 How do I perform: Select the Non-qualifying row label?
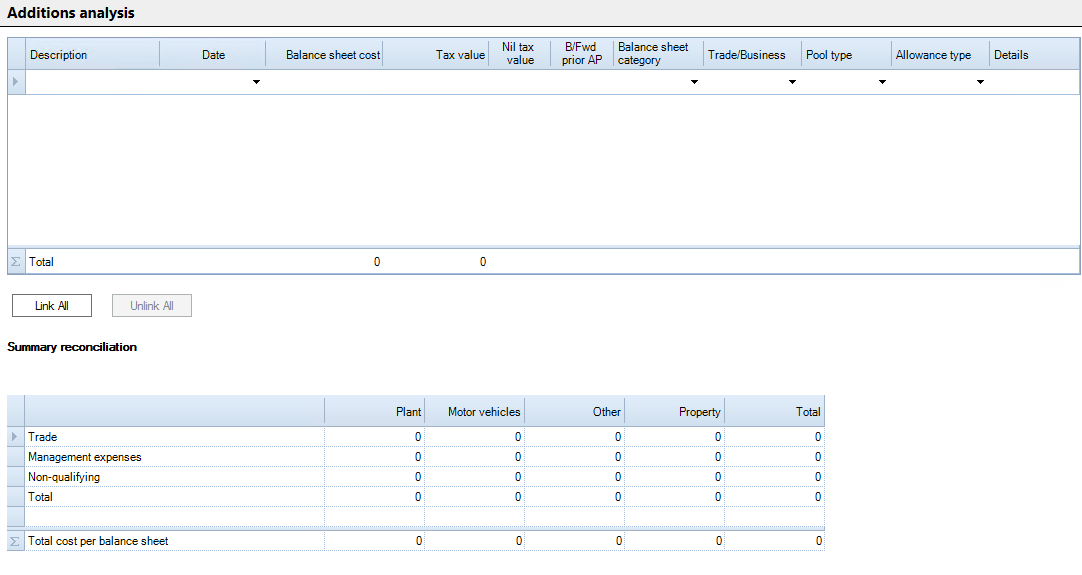pyautogui.click(x=64, y=477)
